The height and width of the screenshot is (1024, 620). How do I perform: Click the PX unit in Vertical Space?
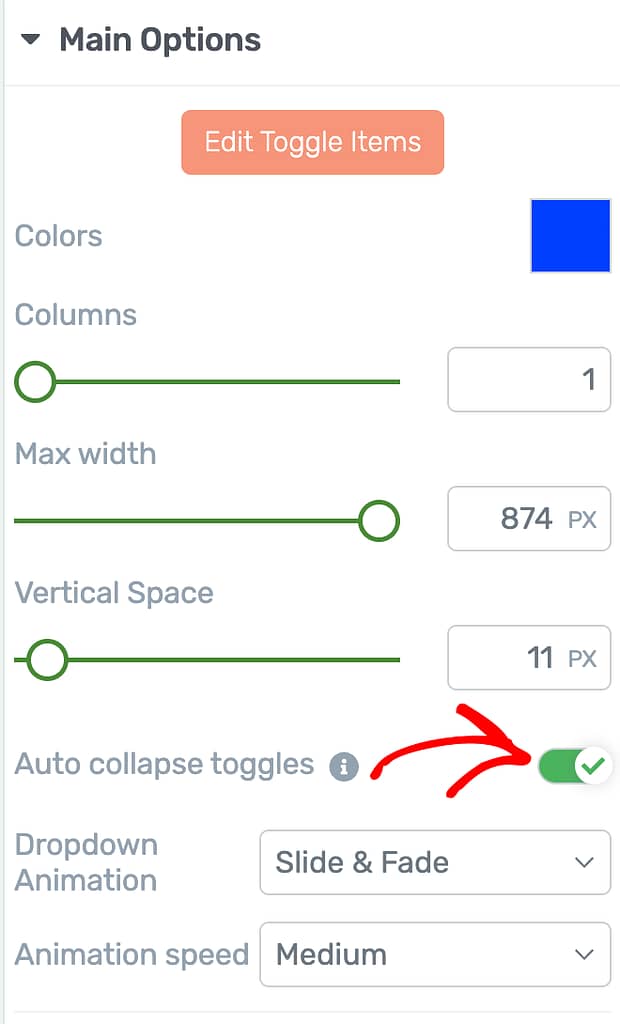[x=582, y=658]
